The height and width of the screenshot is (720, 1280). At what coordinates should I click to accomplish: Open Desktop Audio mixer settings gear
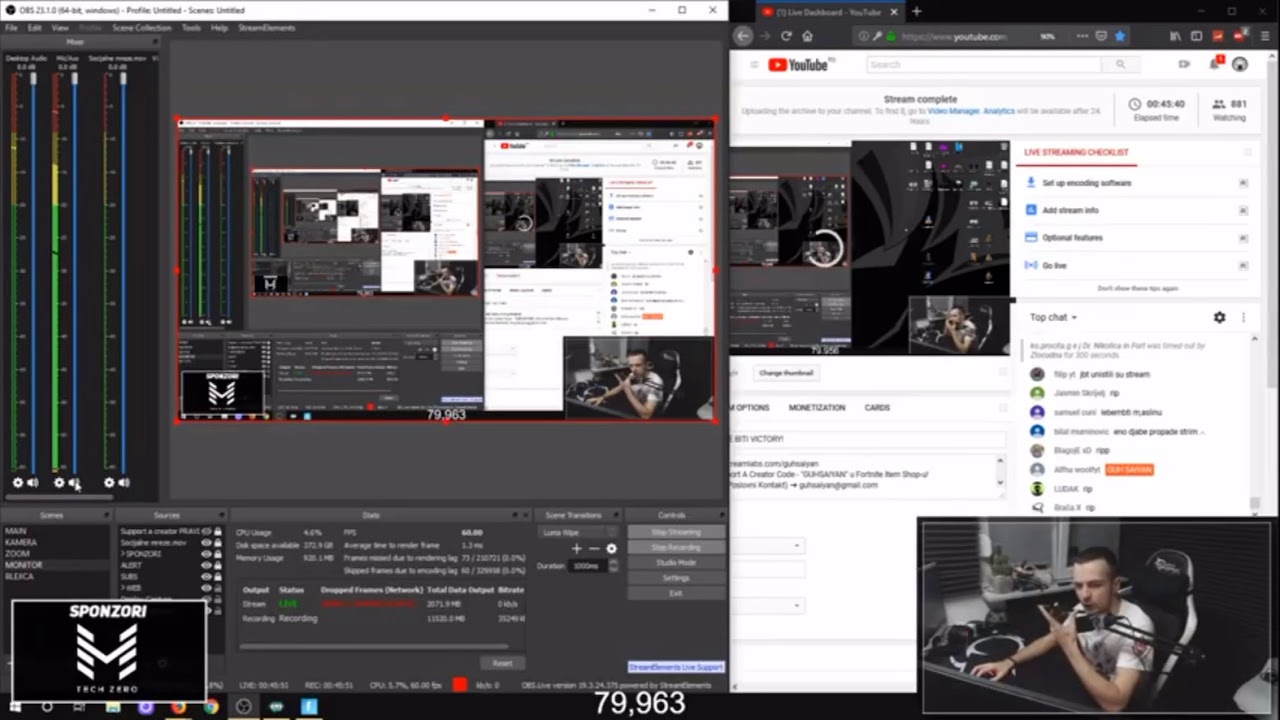[17, 483]
